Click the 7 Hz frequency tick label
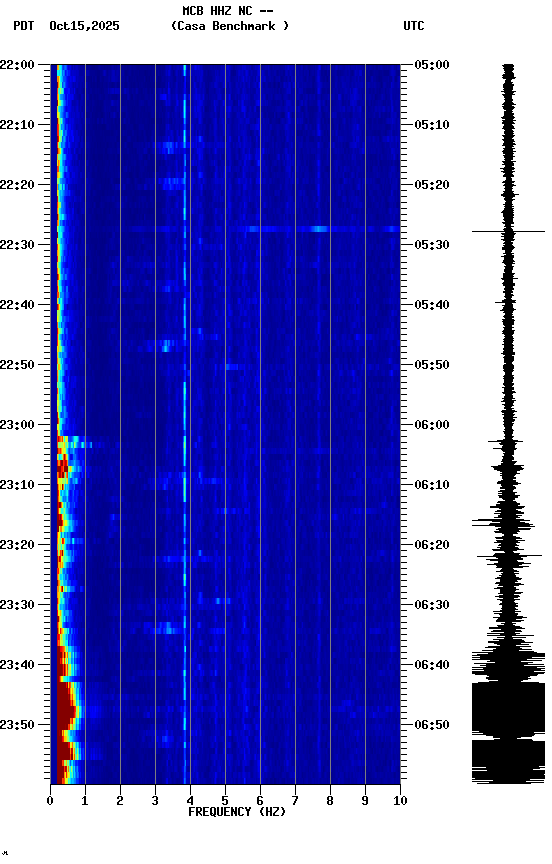 295,802
